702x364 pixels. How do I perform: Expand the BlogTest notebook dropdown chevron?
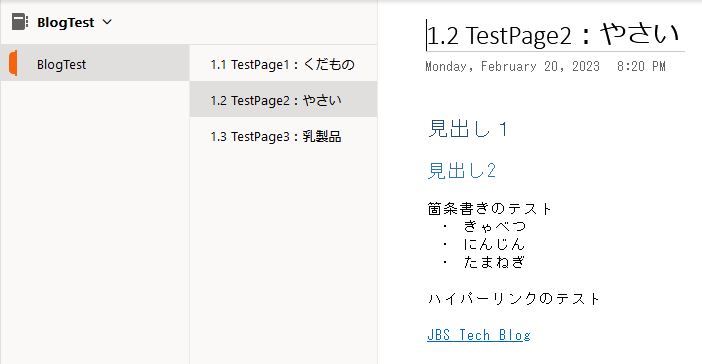coord(107,22)
